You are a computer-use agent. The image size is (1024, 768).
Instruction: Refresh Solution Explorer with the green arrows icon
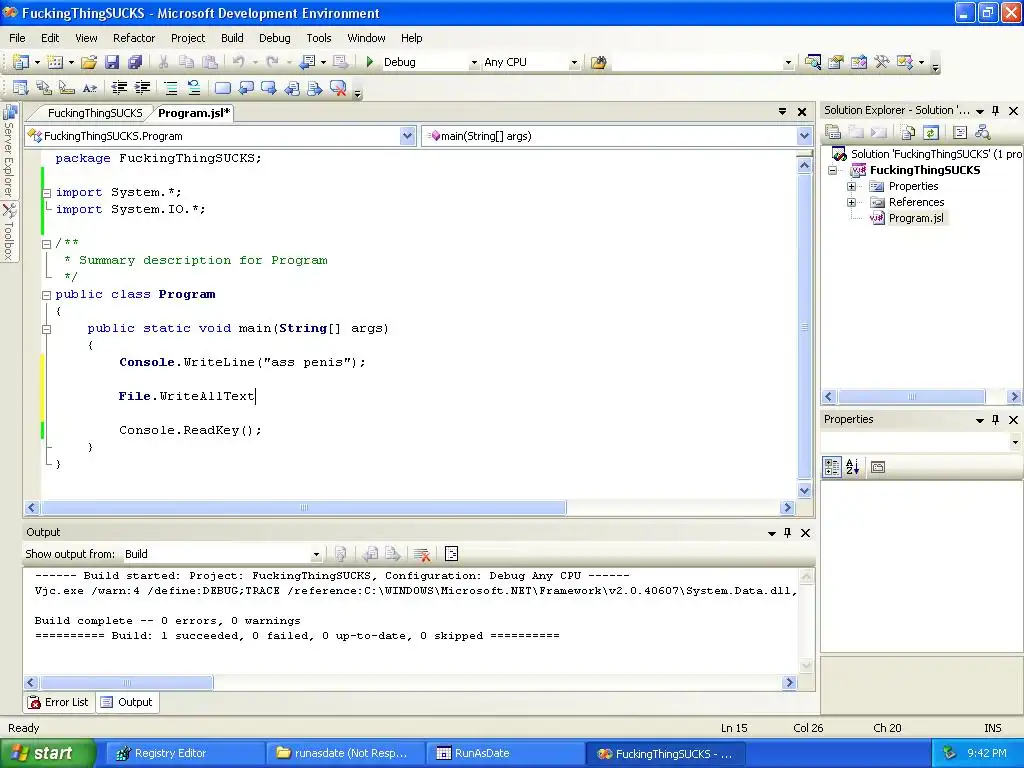tap(931, 133)
